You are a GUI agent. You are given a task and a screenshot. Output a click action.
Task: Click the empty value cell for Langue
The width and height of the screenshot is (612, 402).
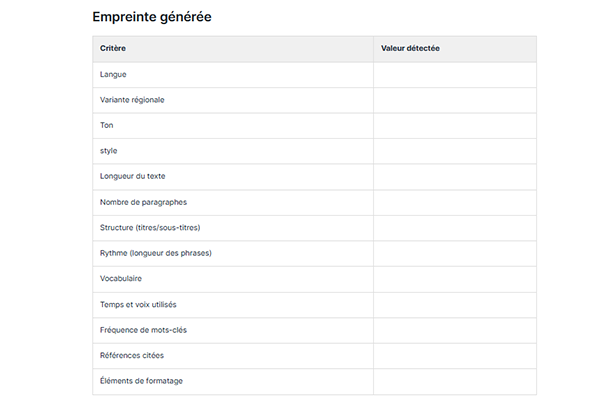[x=455, y=75]
